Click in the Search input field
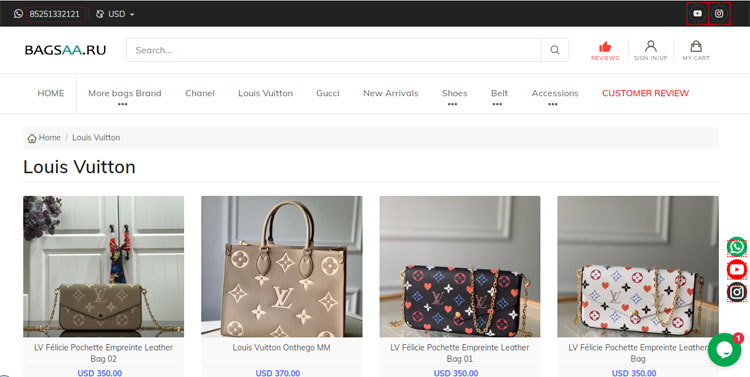This screenshot has height=377, width=750. [334, 50]
